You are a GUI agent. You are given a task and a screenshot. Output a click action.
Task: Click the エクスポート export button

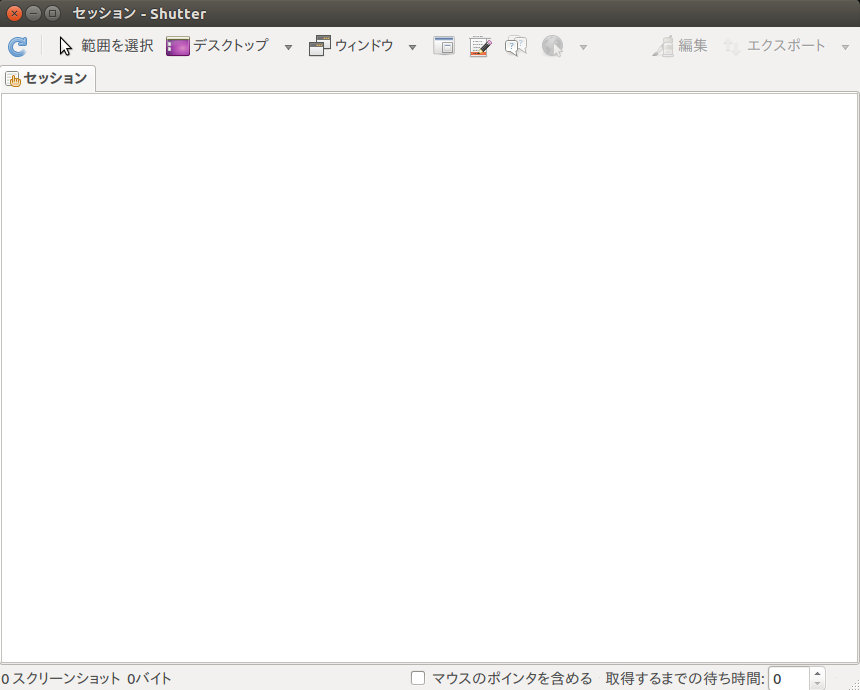pyautogui.click(x=775, y=46)
